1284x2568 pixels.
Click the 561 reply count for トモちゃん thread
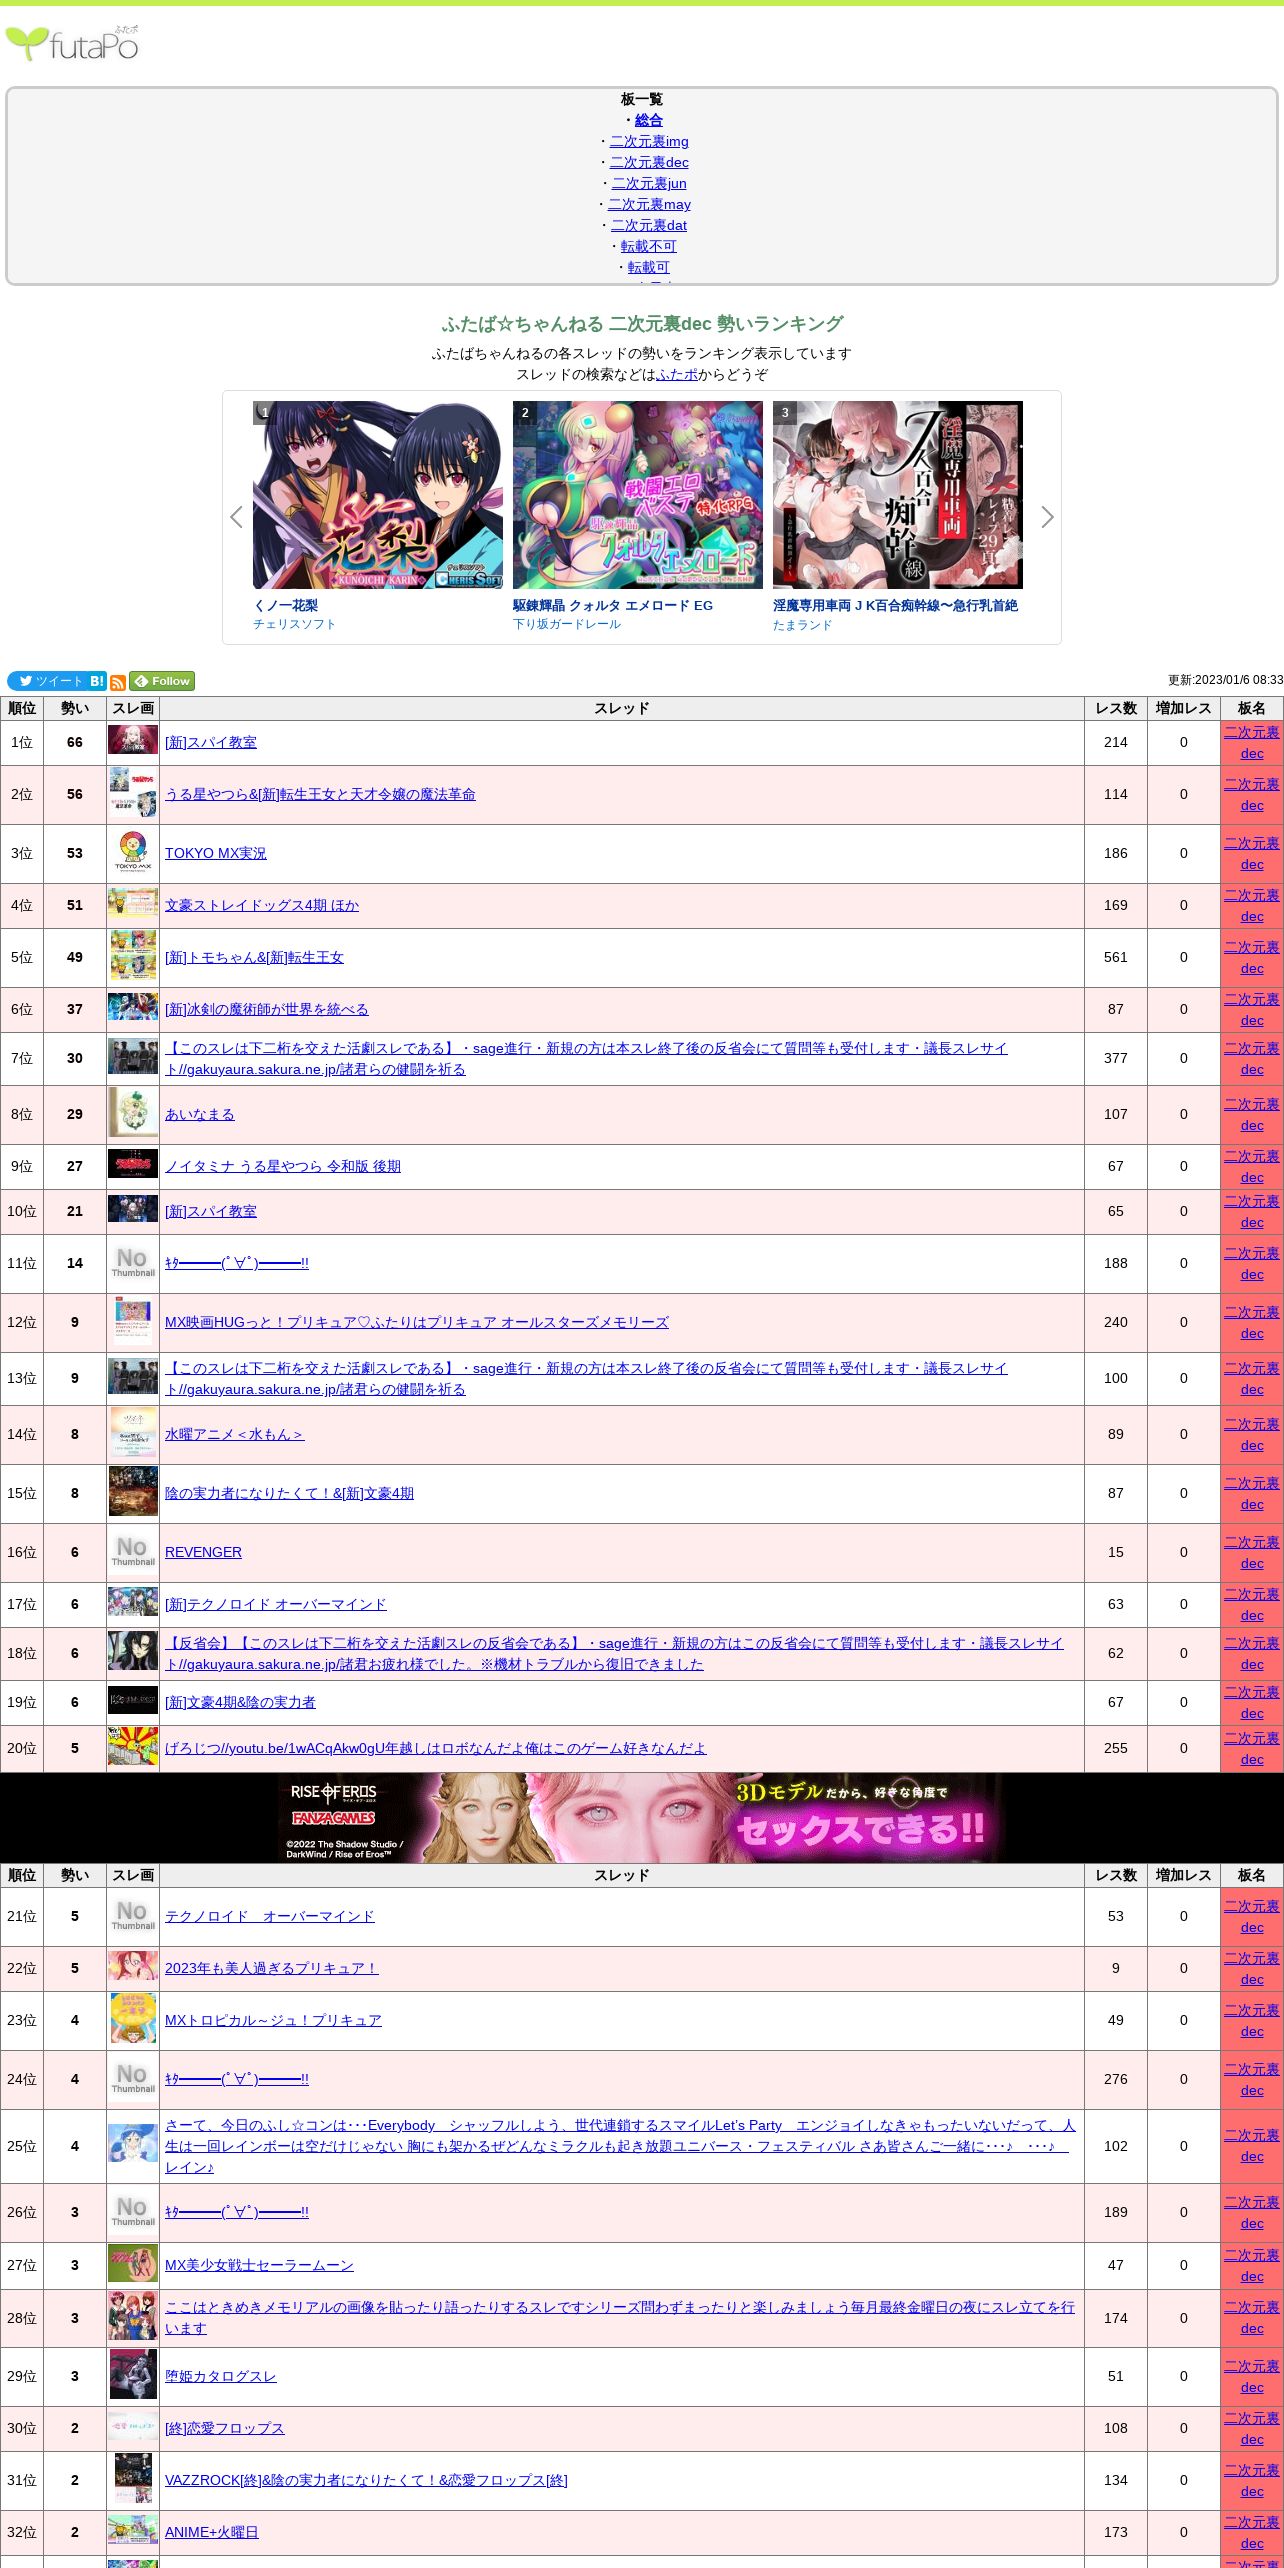click(1116, 957)
